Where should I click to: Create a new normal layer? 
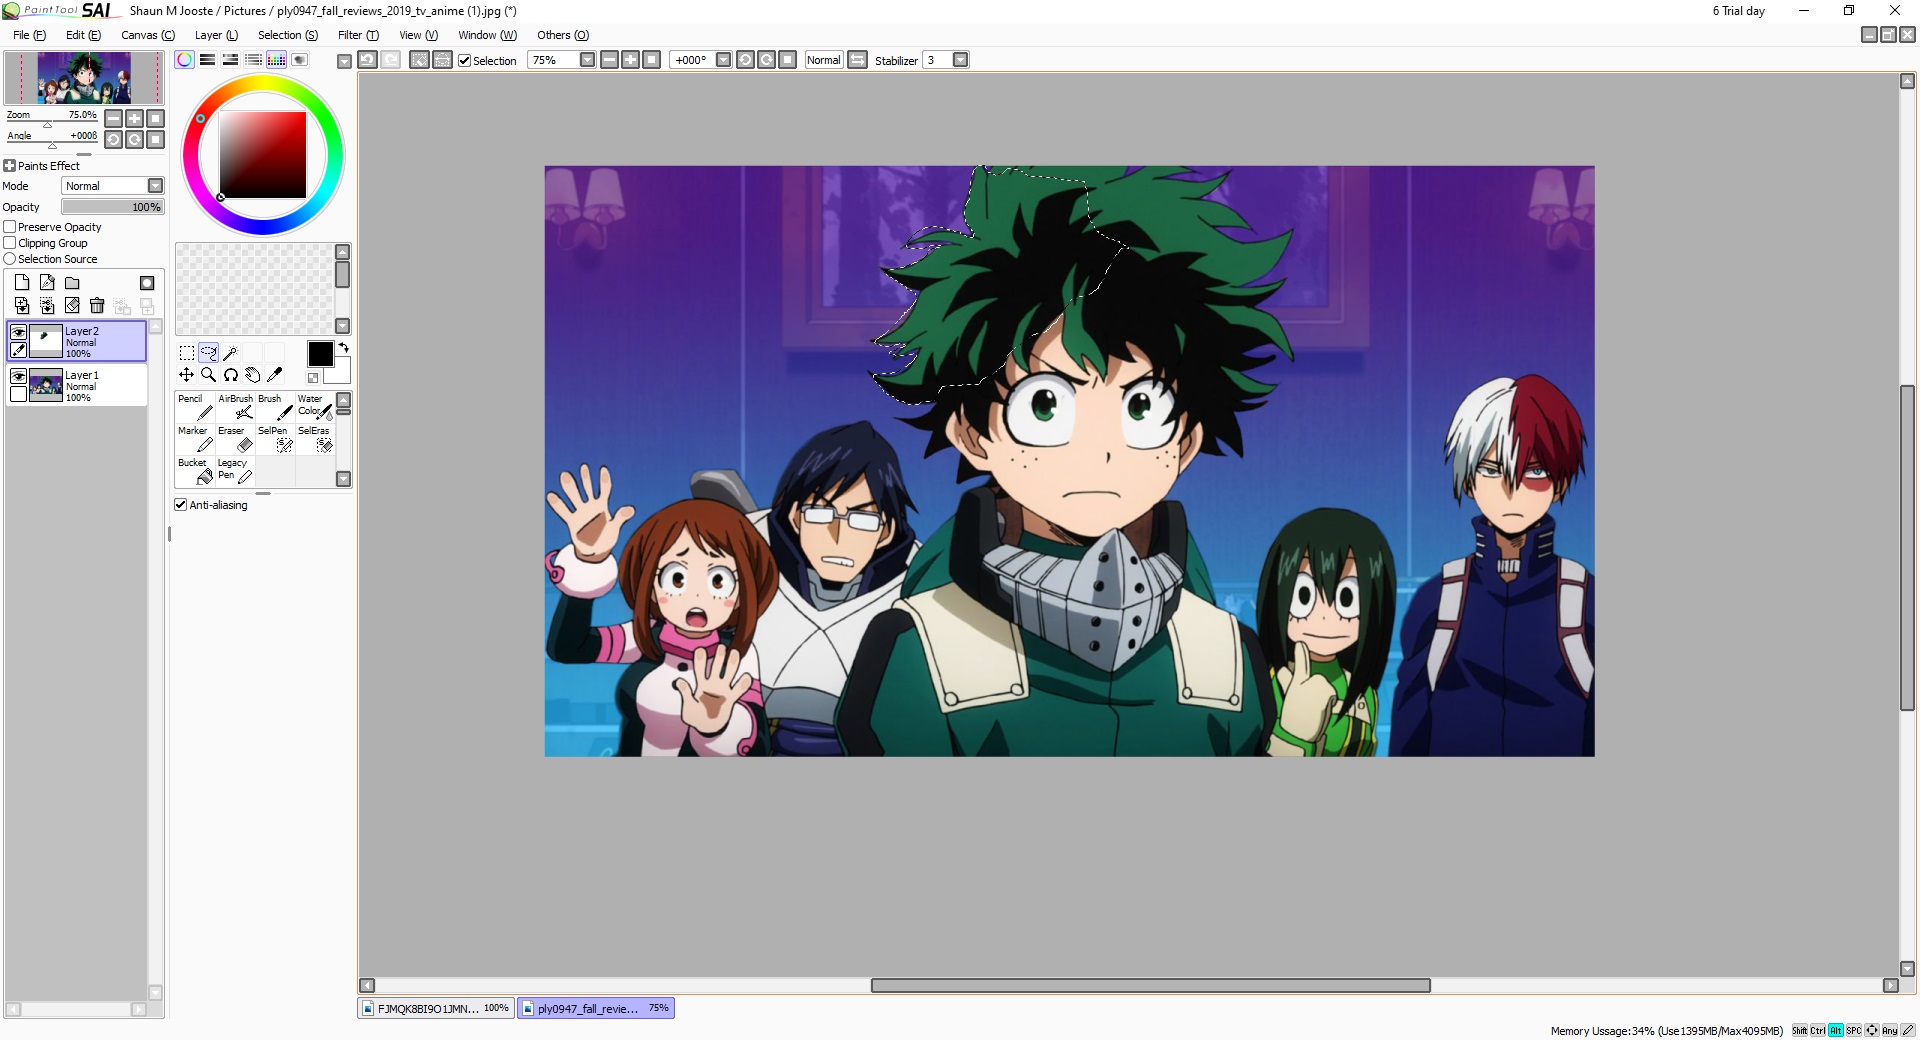click(22, 283)
